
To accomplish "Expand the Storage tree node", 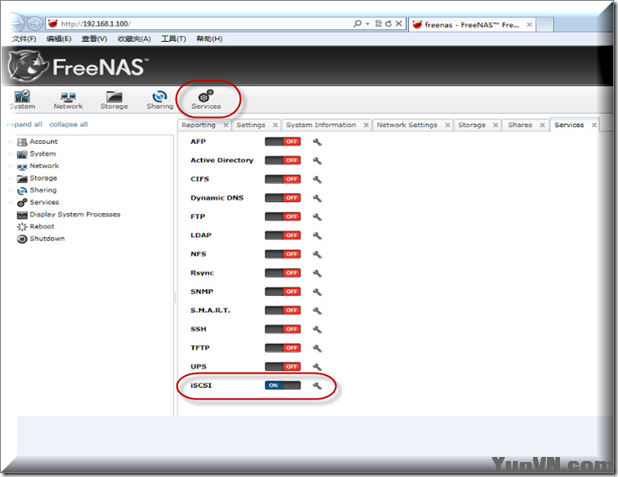I will [x=10, y=178].
